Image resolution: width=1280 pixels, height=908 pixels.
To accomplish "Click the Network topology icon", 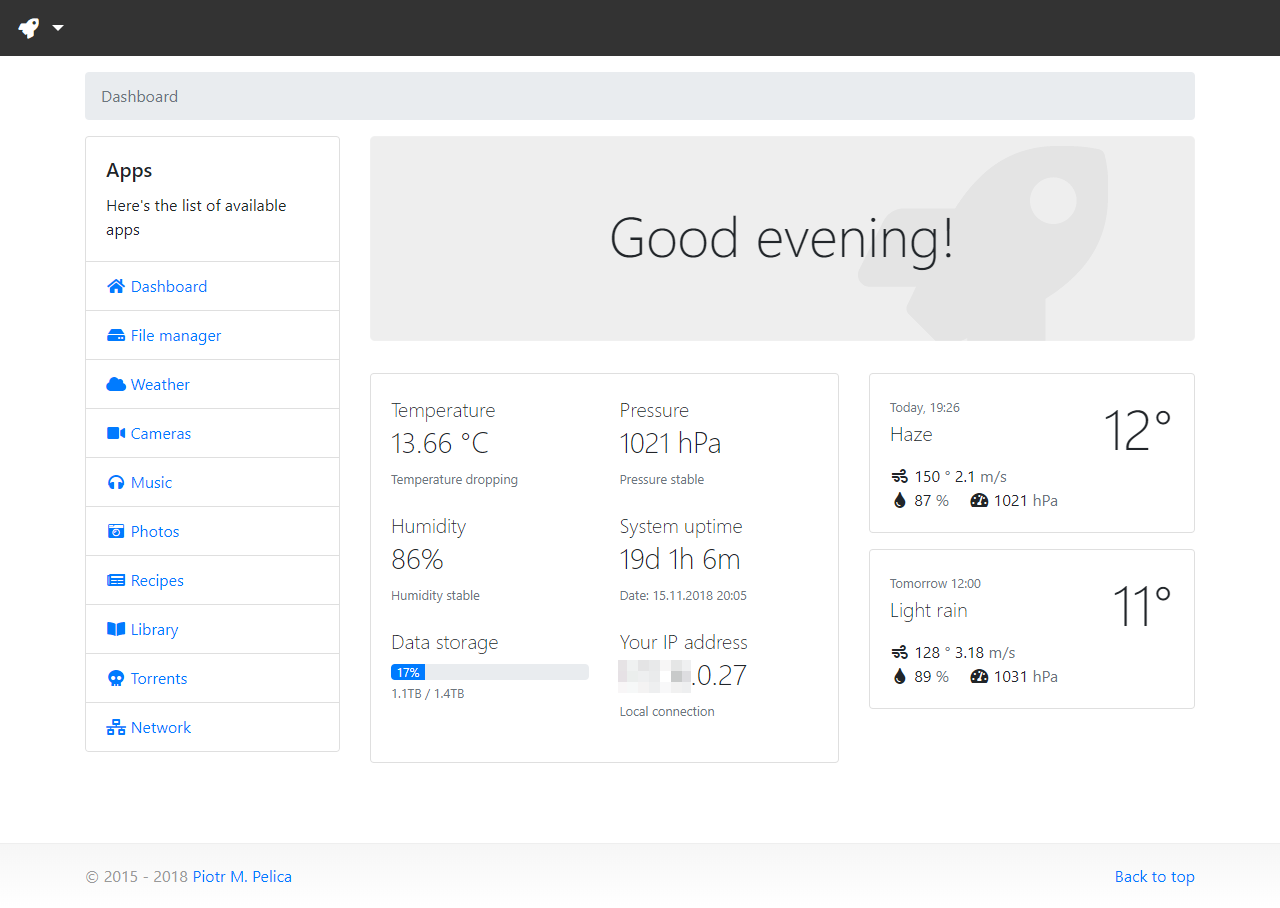I will [x=116, y=728].
